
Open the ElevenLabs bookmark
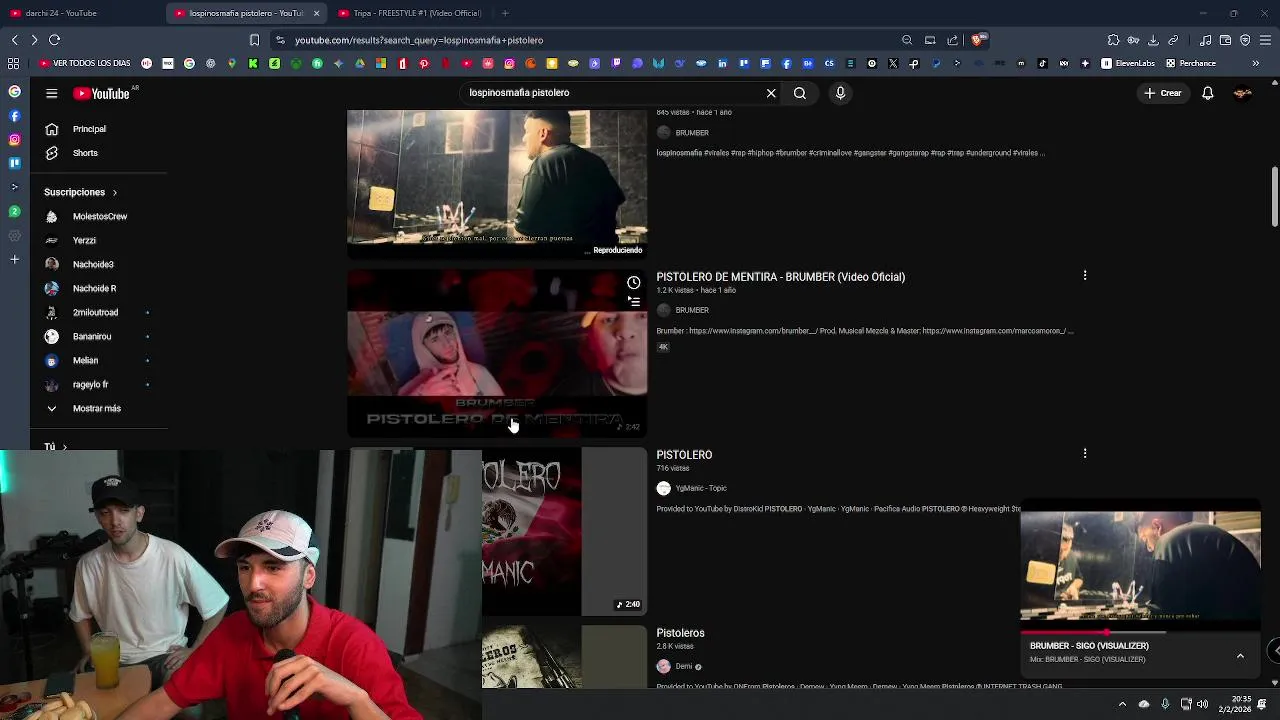coord(1128,63)
